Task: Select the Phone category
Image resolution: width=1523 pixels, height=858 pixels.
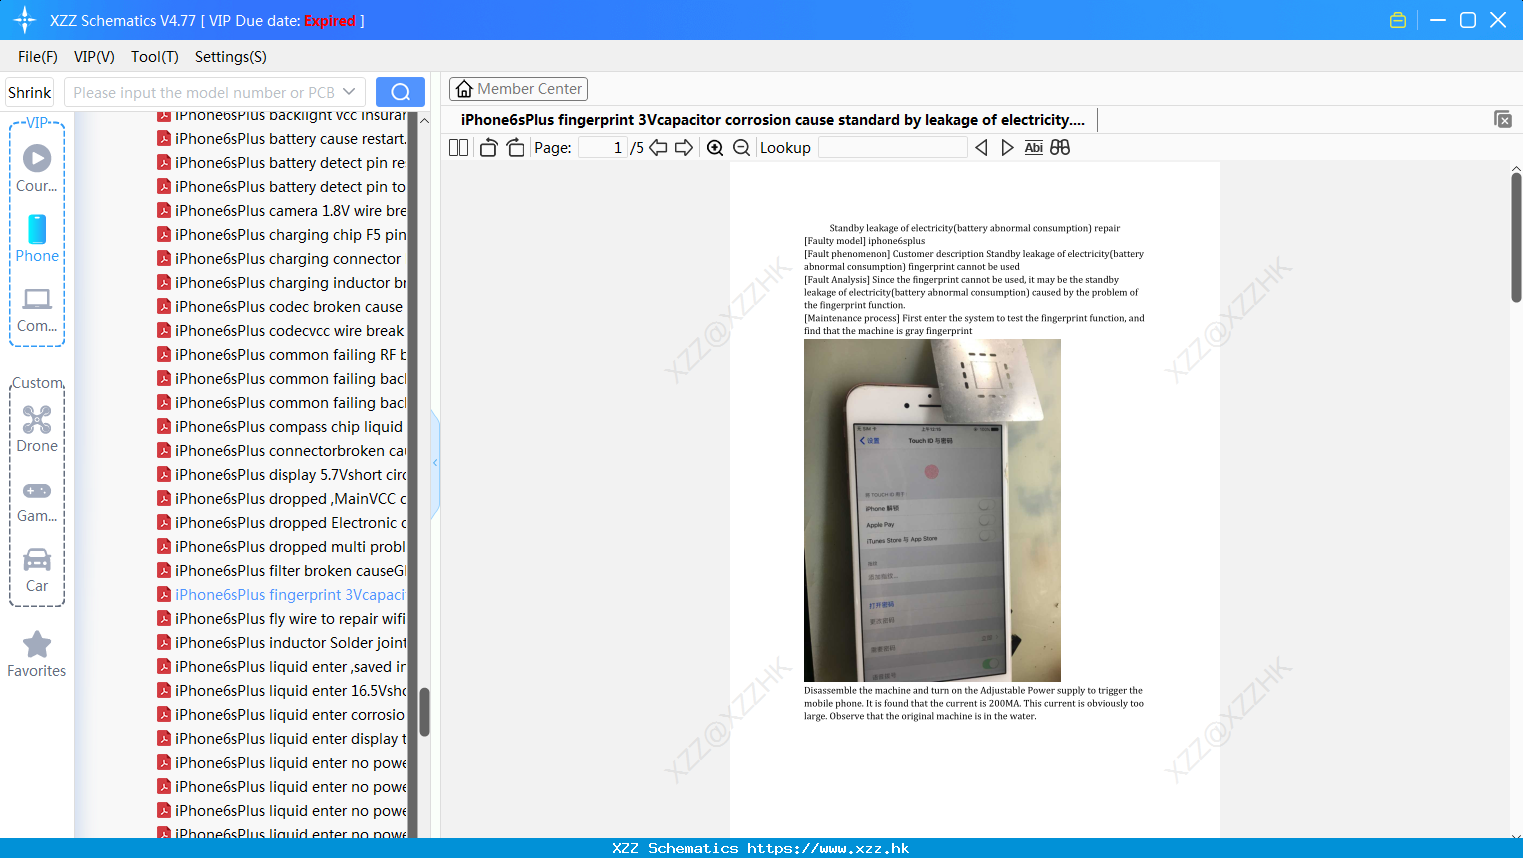Action: (x=37, y=239)
